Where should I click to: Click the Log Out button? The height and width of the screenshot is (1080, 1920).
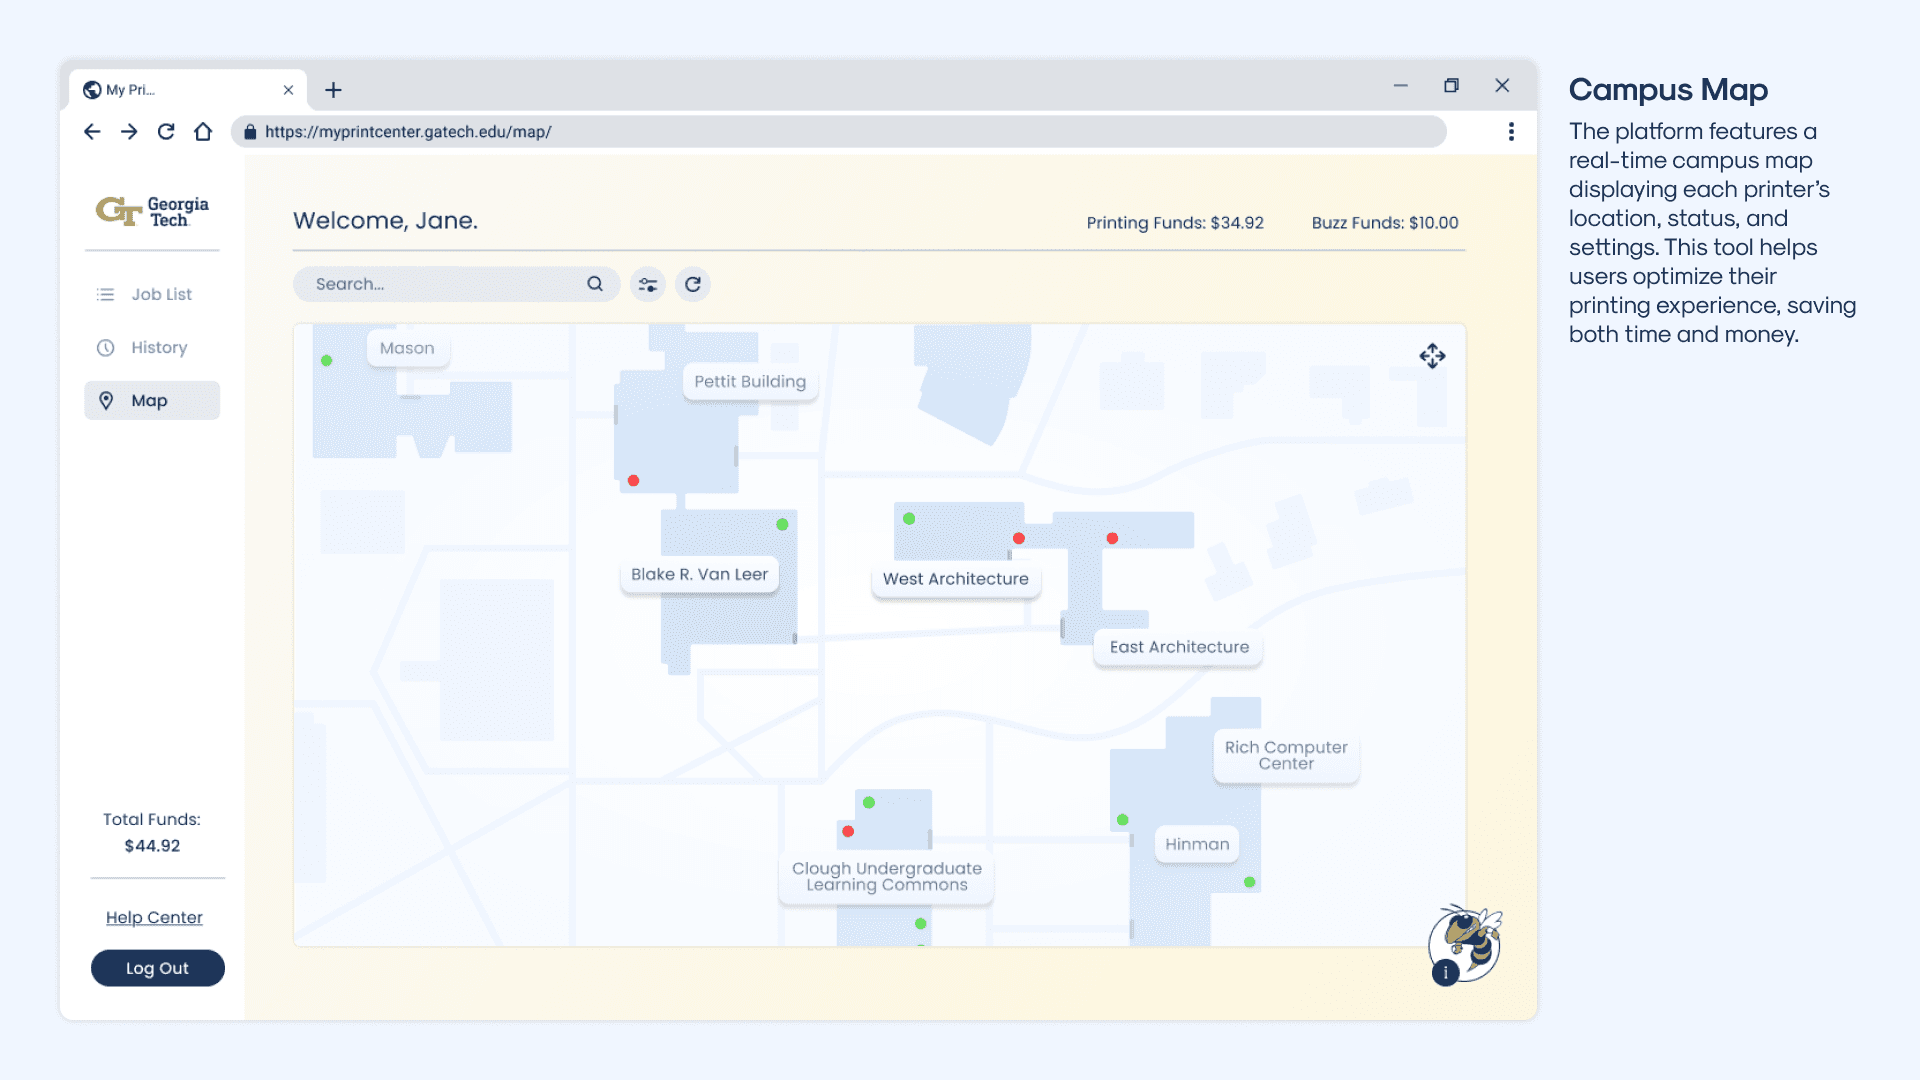pyautogui.click(x=158, y=968)
